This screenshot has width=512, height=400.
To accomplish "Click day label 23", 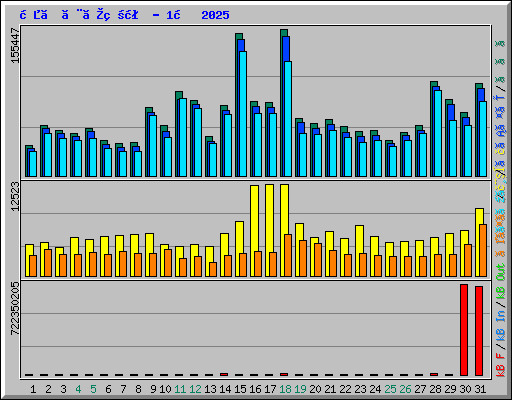I will pos(360,389).
